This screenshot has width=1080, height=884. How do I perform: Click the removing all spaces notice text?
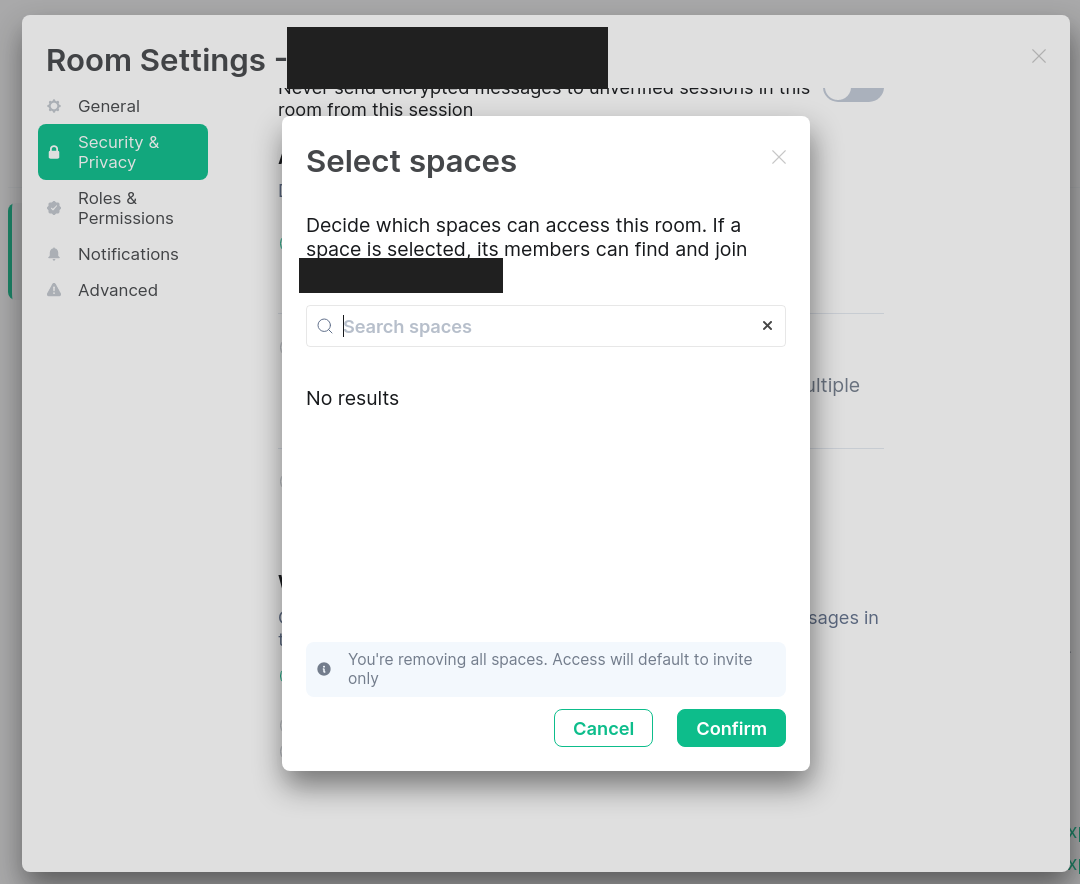tap(550, 669)
